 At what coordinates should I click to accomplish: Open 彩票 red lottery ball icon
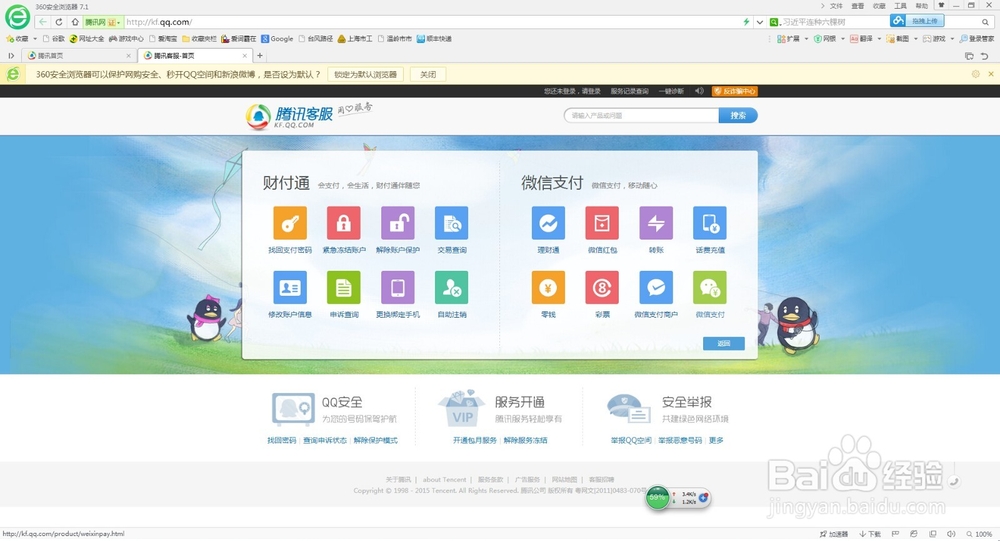pyautogui.click(x=602, y=288)
